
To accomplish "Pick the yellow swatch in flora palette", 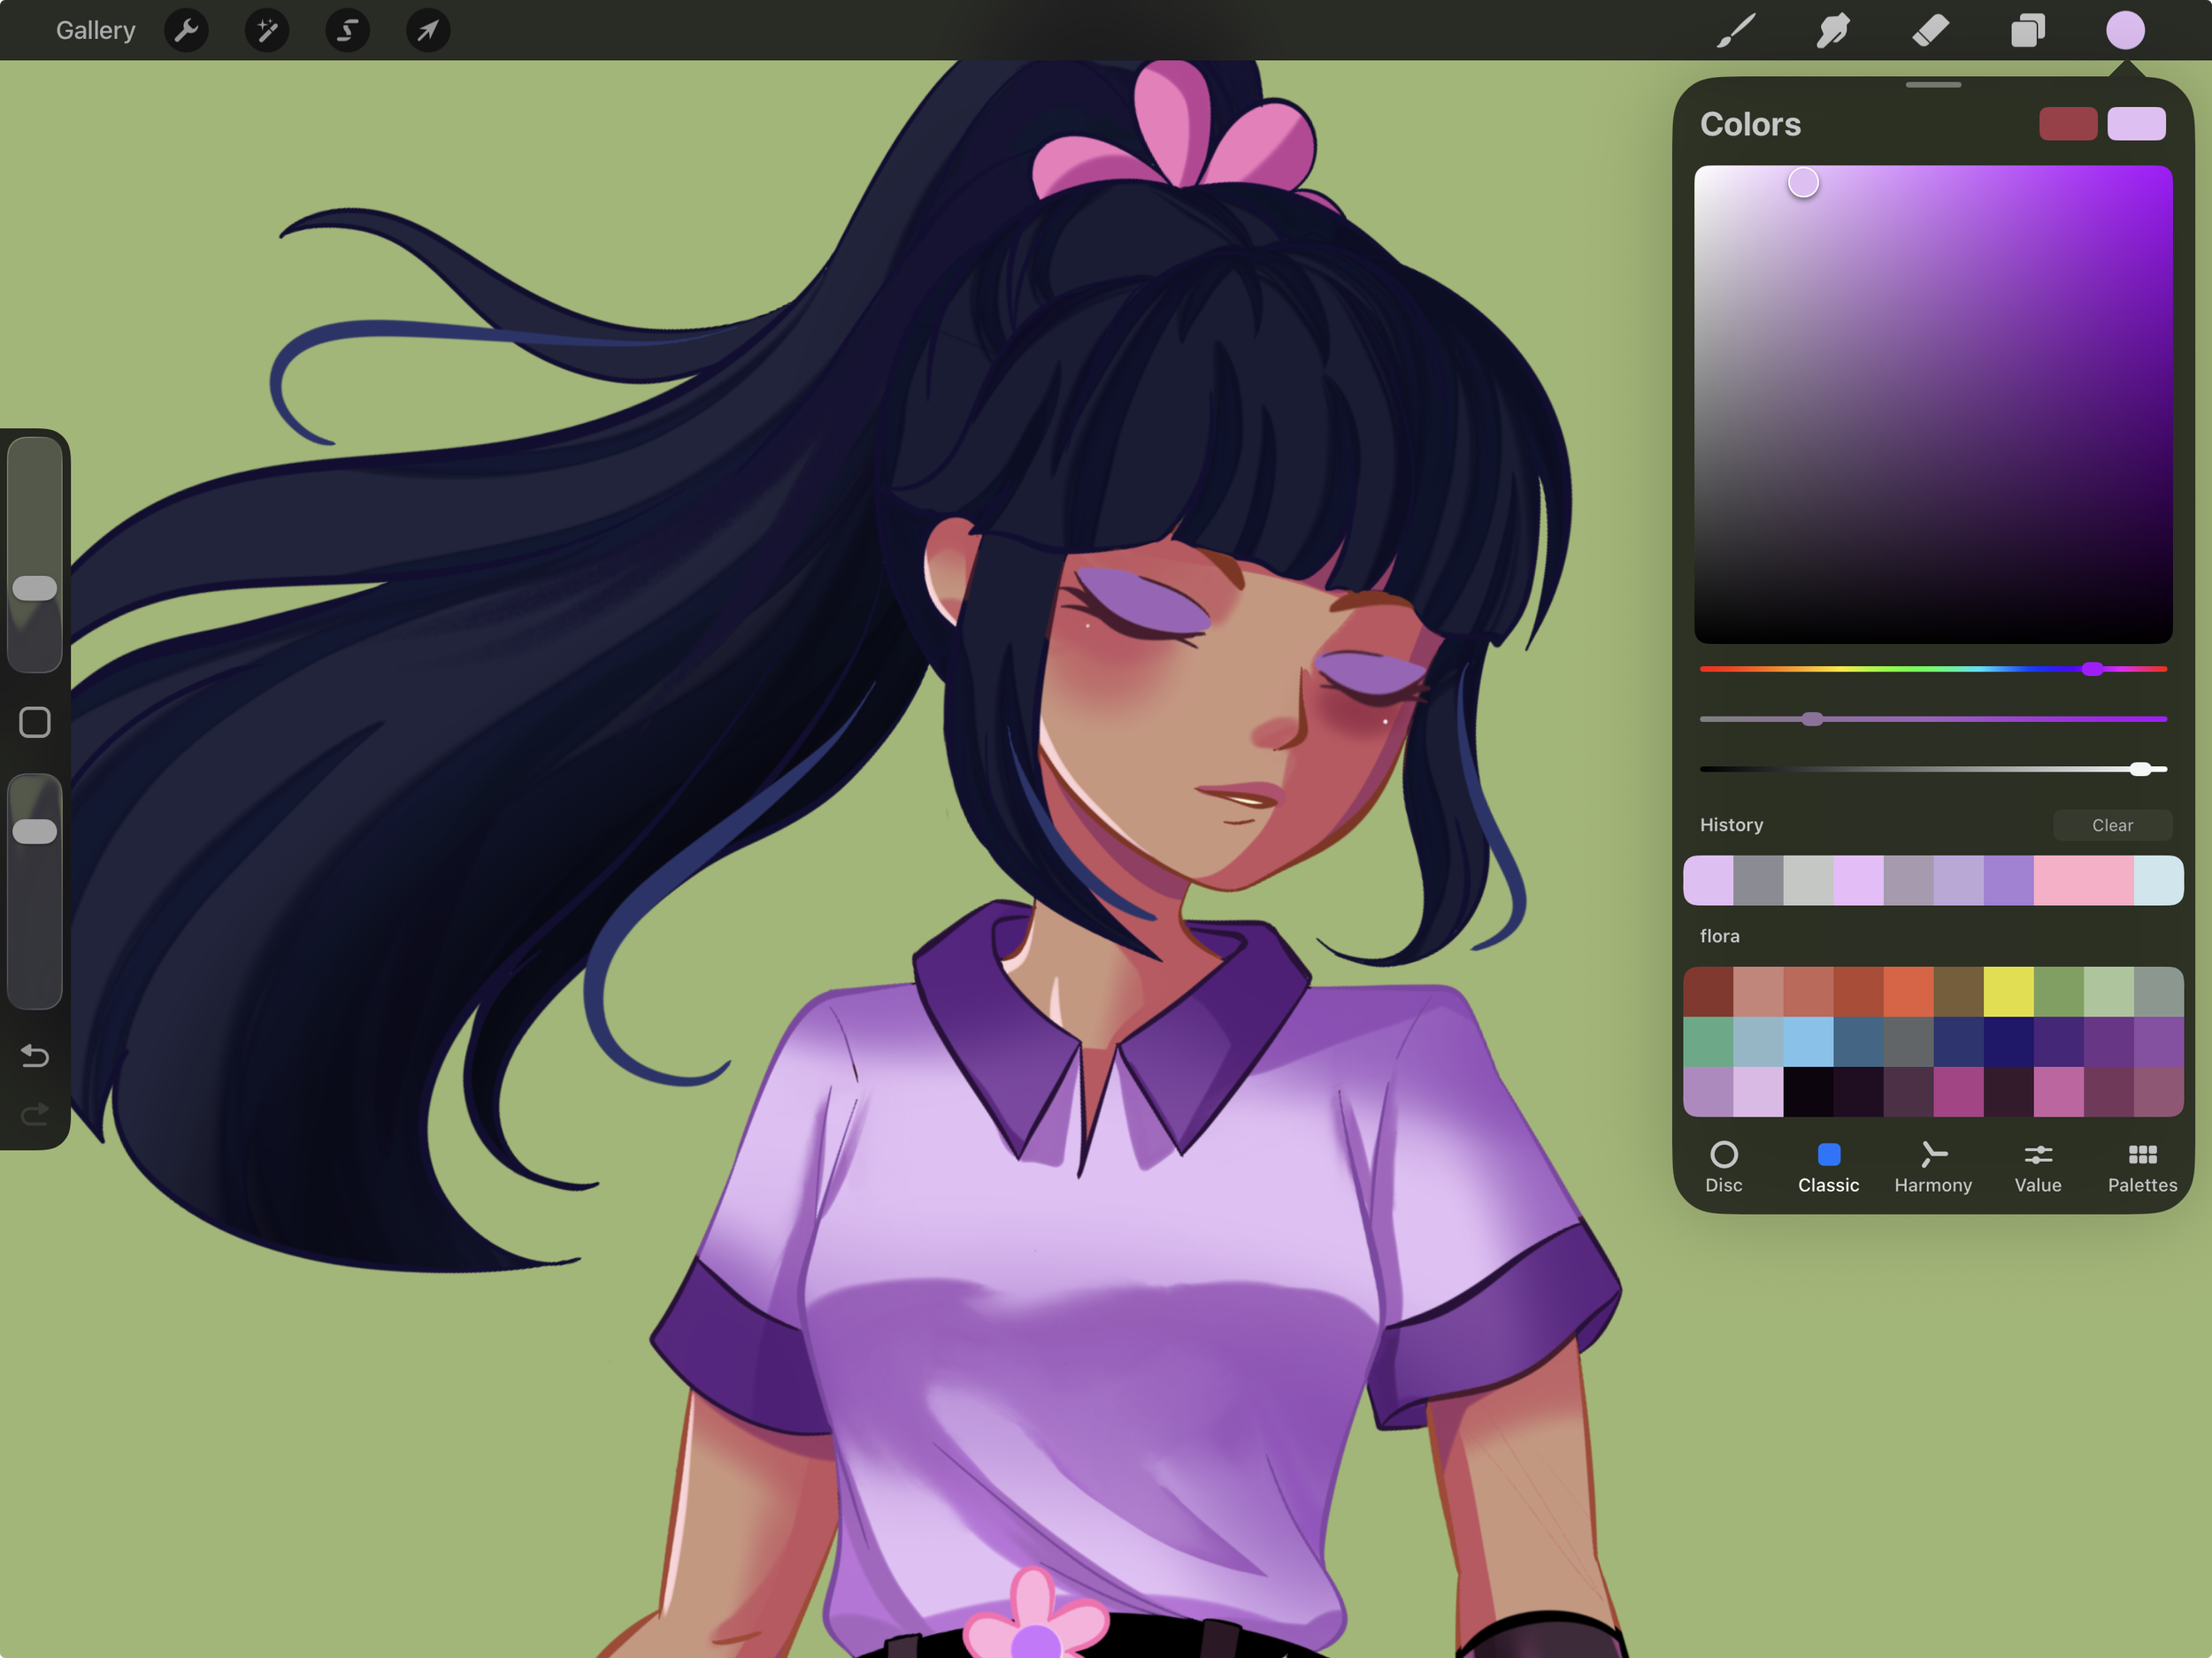I will point(2008,991).
